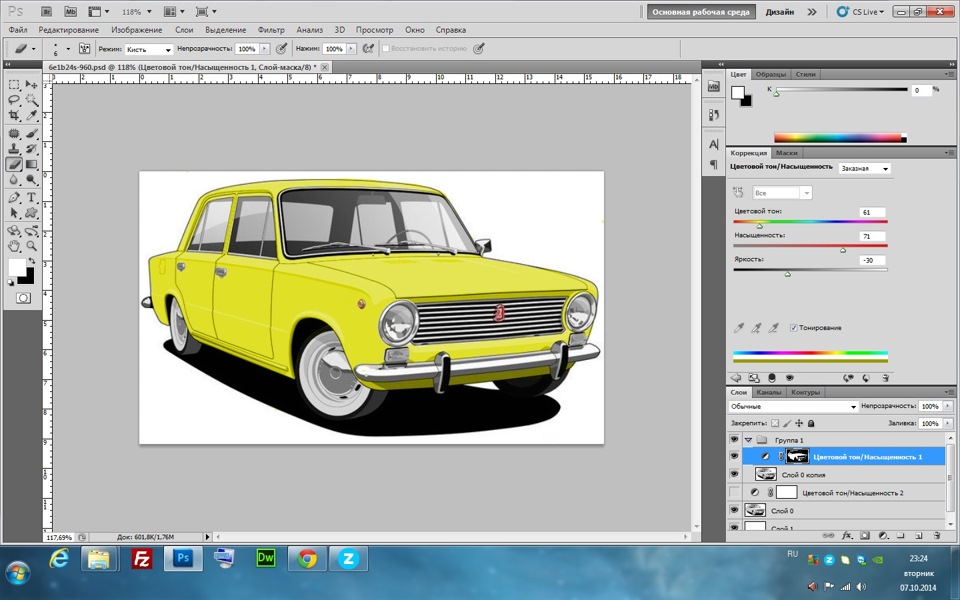The width and height of the screenshot is (960, 600).
Task: Click the Дизайн workspace button
Action: (779, 12)
